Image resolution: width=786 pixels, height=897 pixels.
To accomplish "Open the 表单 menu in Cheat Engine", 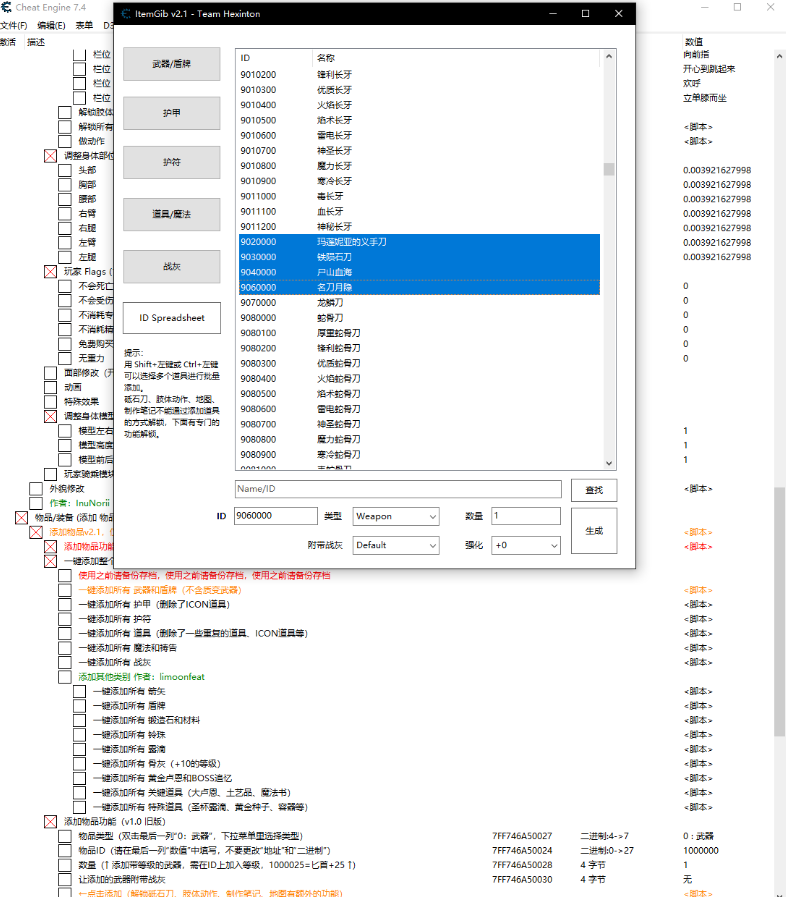I will (x=84, y=26).
